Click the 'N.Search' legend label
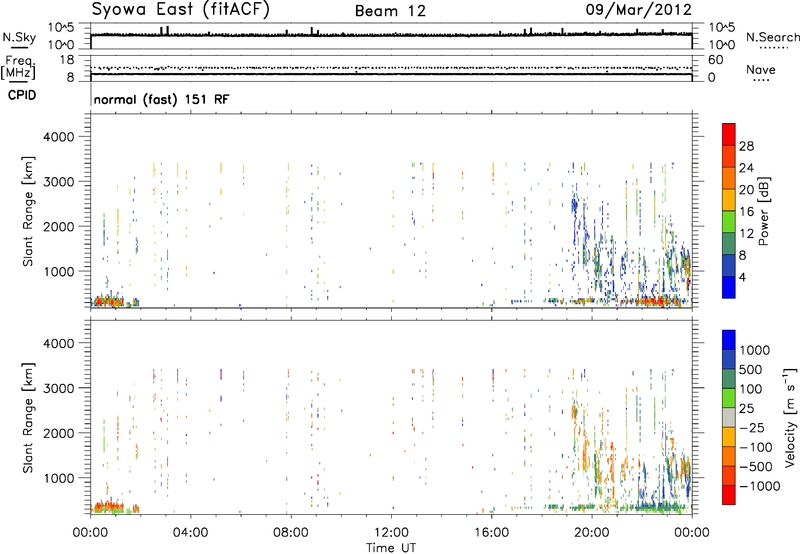Image resolution: width=800 pixels, height=554 pixels. [773, 37]
